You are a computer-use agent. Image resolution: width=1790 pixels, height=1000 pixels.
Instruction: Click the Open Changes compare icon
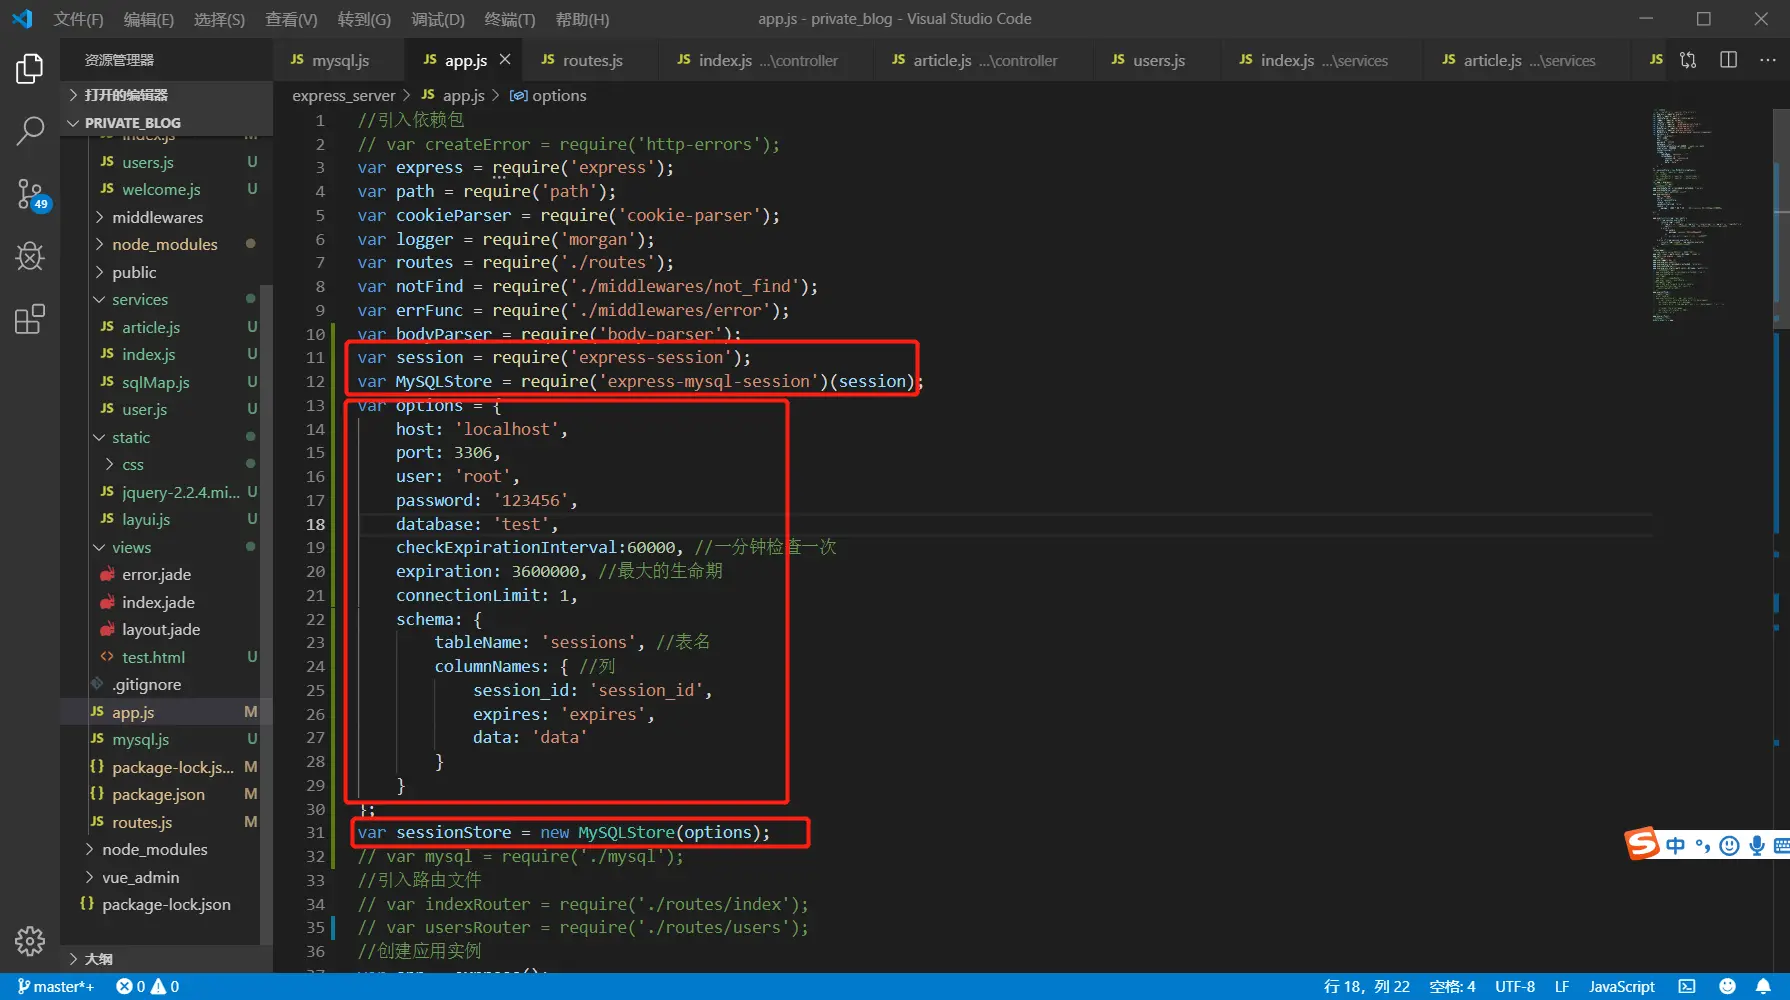[x=1688, y=60]
